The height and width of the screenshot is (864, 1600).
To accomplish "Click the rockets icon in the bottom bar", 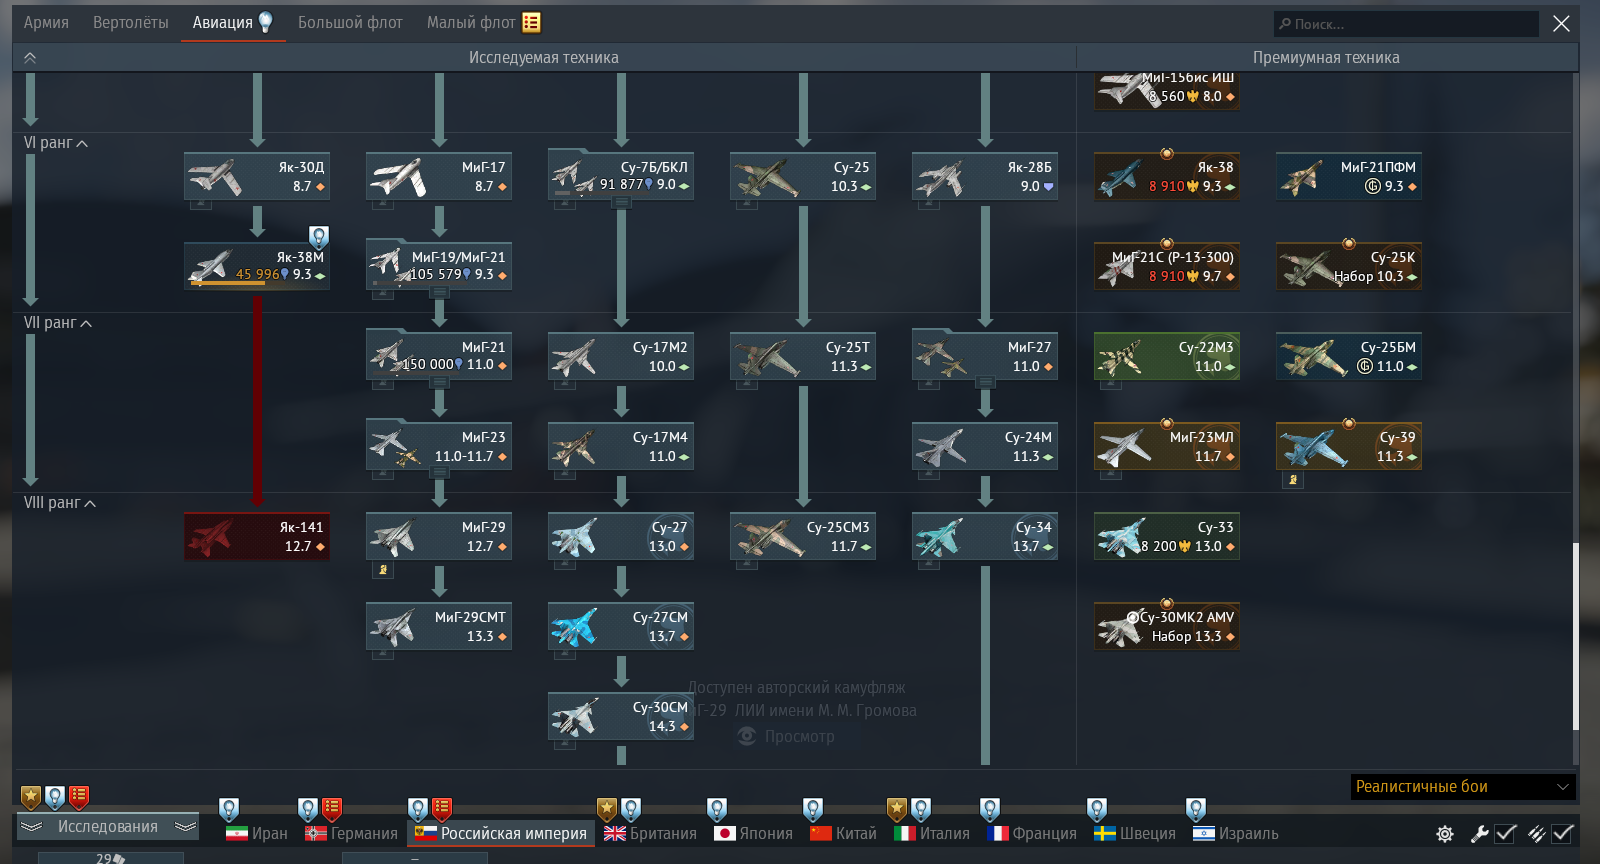I will point(1537,833).
